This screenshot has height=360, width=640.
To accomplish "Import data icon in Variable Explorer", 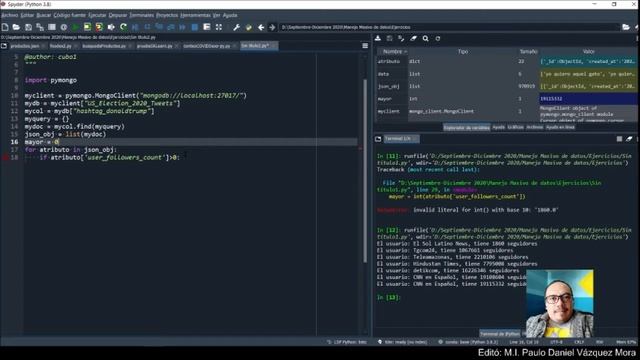I will 378,38.
